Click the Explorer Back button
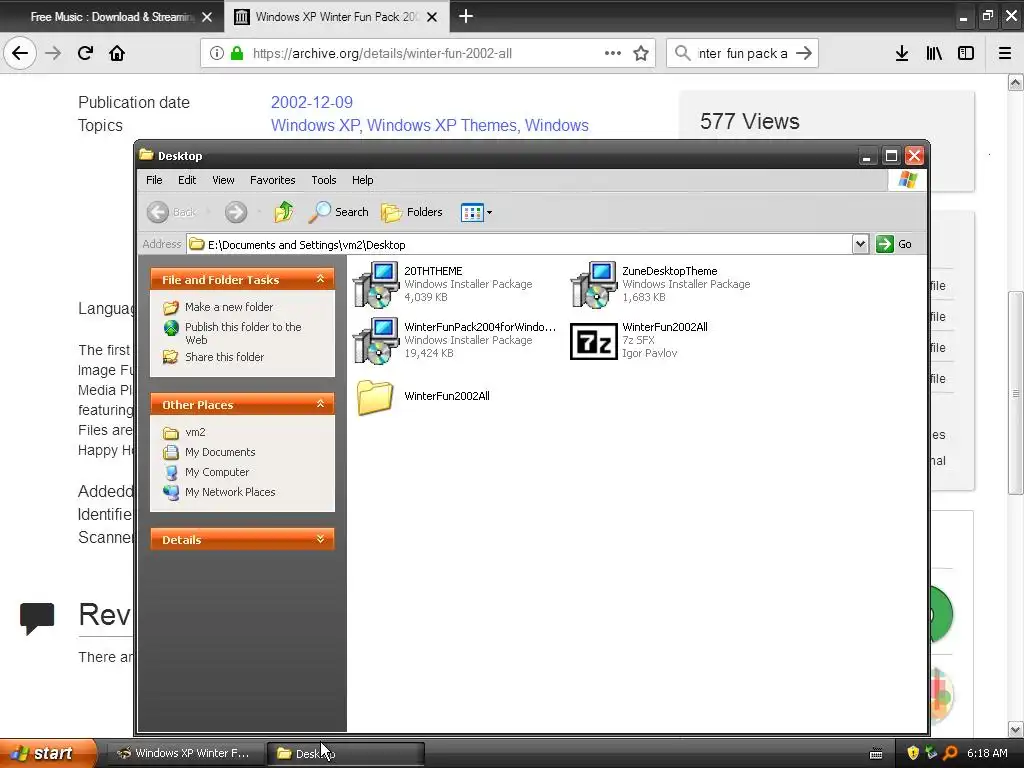 [171, 212]
